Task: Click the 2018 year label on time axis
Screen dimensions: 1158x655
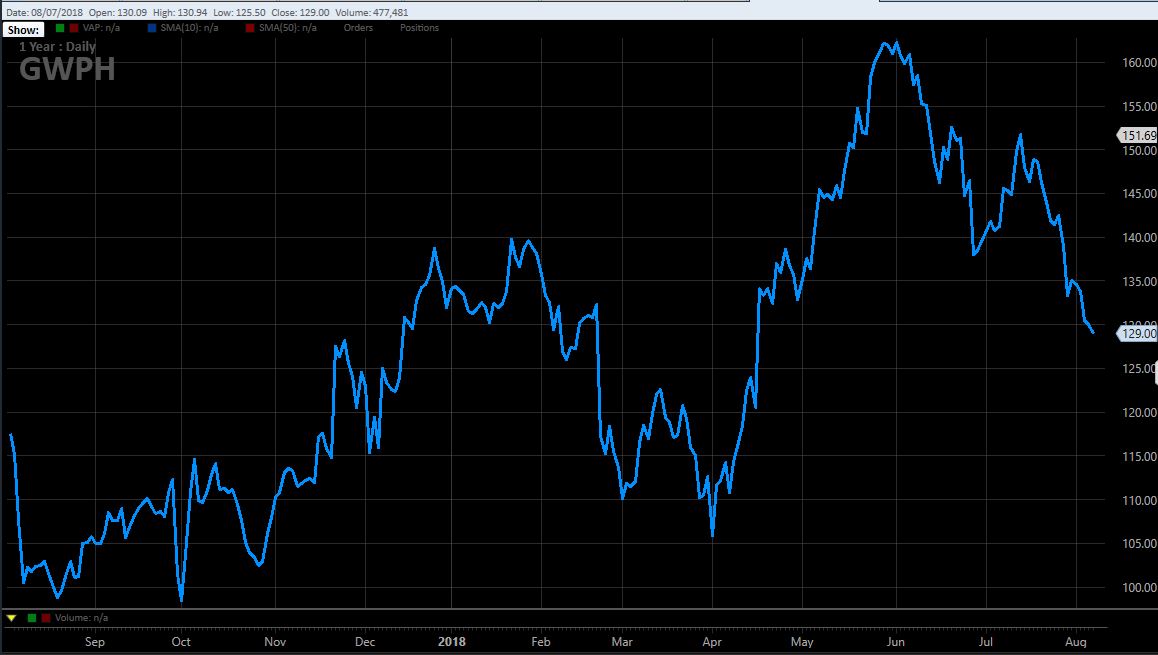Action: click(454, 641)
